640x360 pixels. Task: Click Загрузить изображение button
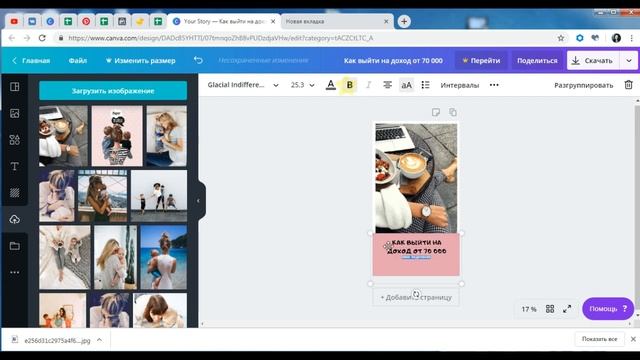tap(113, 91)
